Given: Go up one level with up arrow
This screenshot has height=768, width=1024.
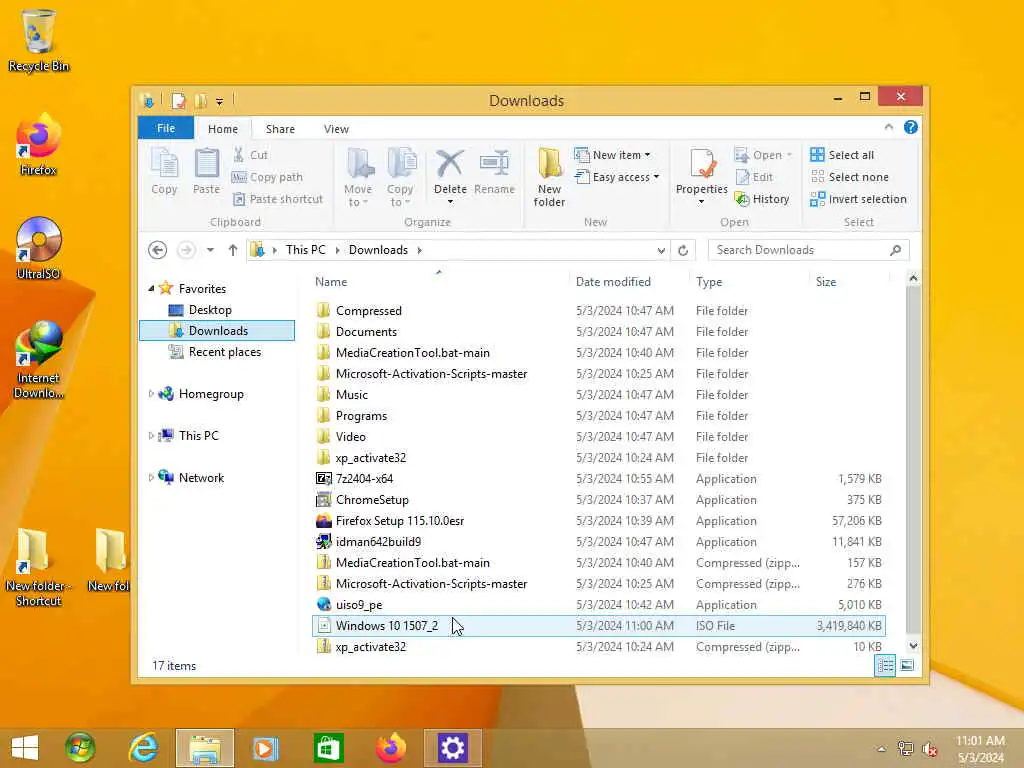Looking at the screenshot, I should (x=232, y=250).
